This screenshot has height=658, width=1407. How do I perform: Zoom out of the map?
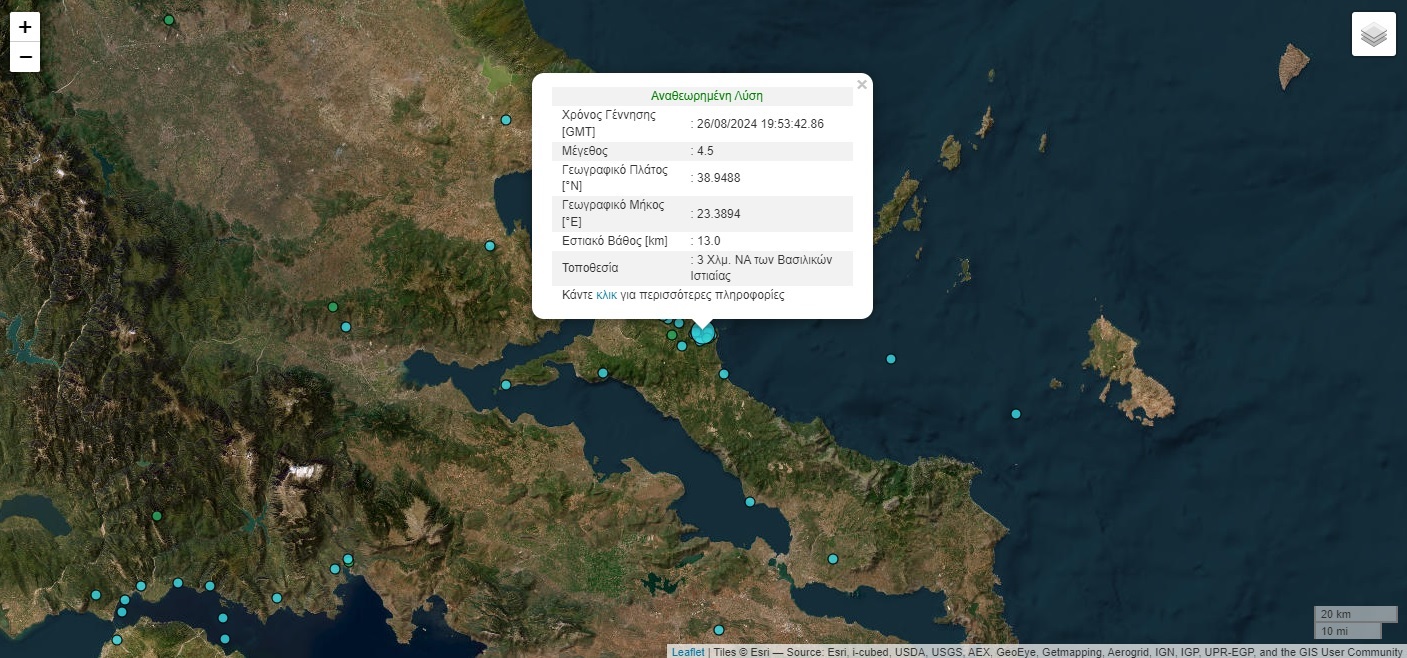(25, 58)
